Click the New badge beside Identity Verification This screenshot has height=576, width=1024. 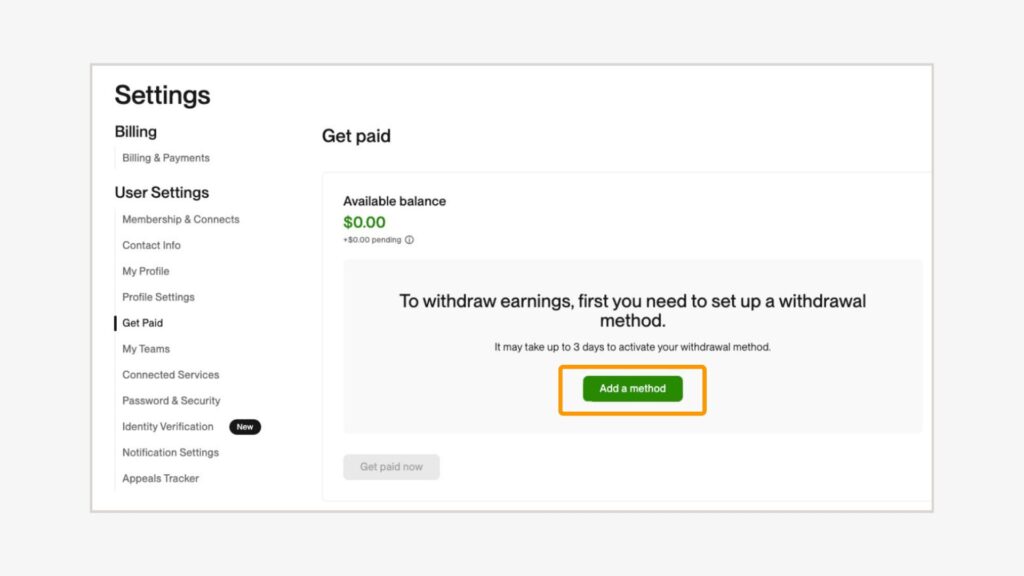pyautogui.click(x=245, y=428)
